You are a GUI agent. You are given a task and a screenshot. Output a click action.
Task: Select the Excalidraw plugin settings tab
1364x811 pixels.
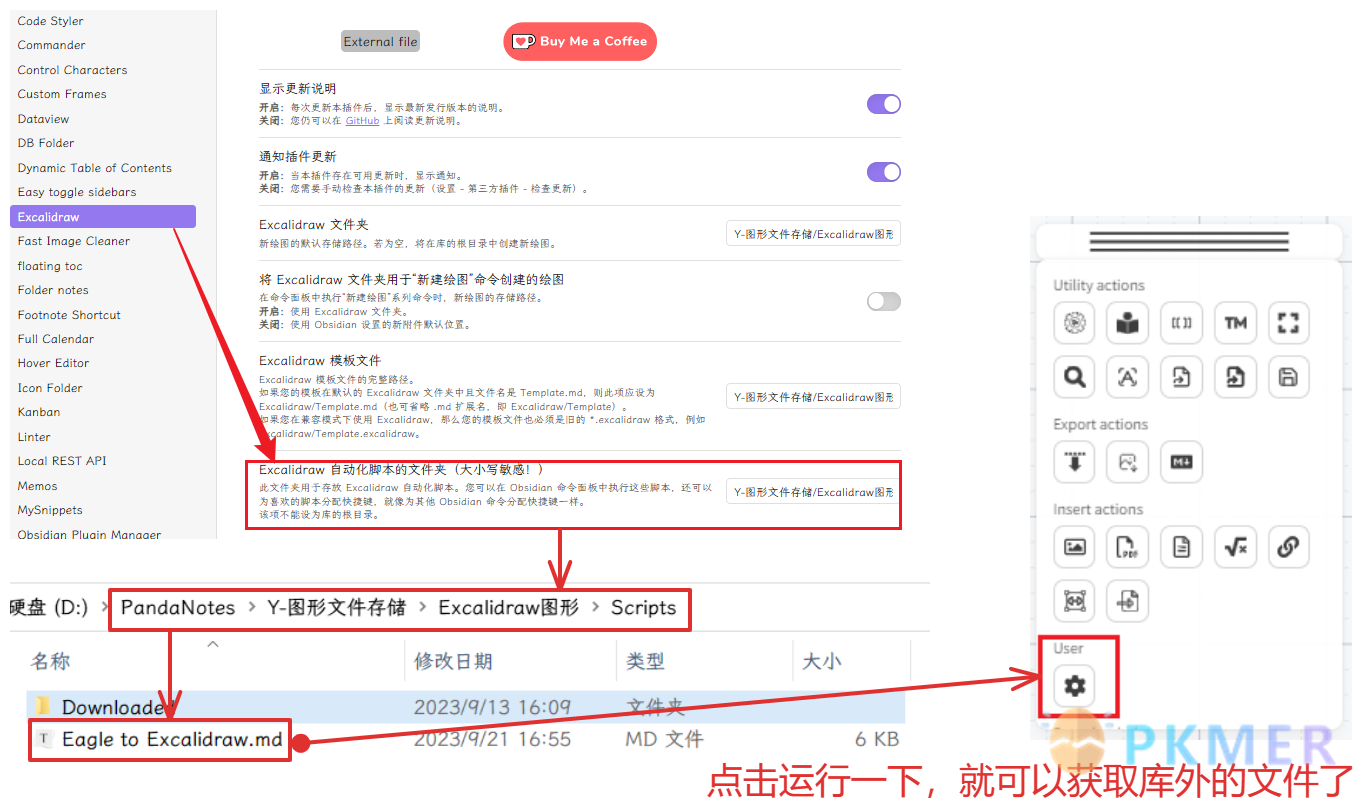(x=103, y=217)
